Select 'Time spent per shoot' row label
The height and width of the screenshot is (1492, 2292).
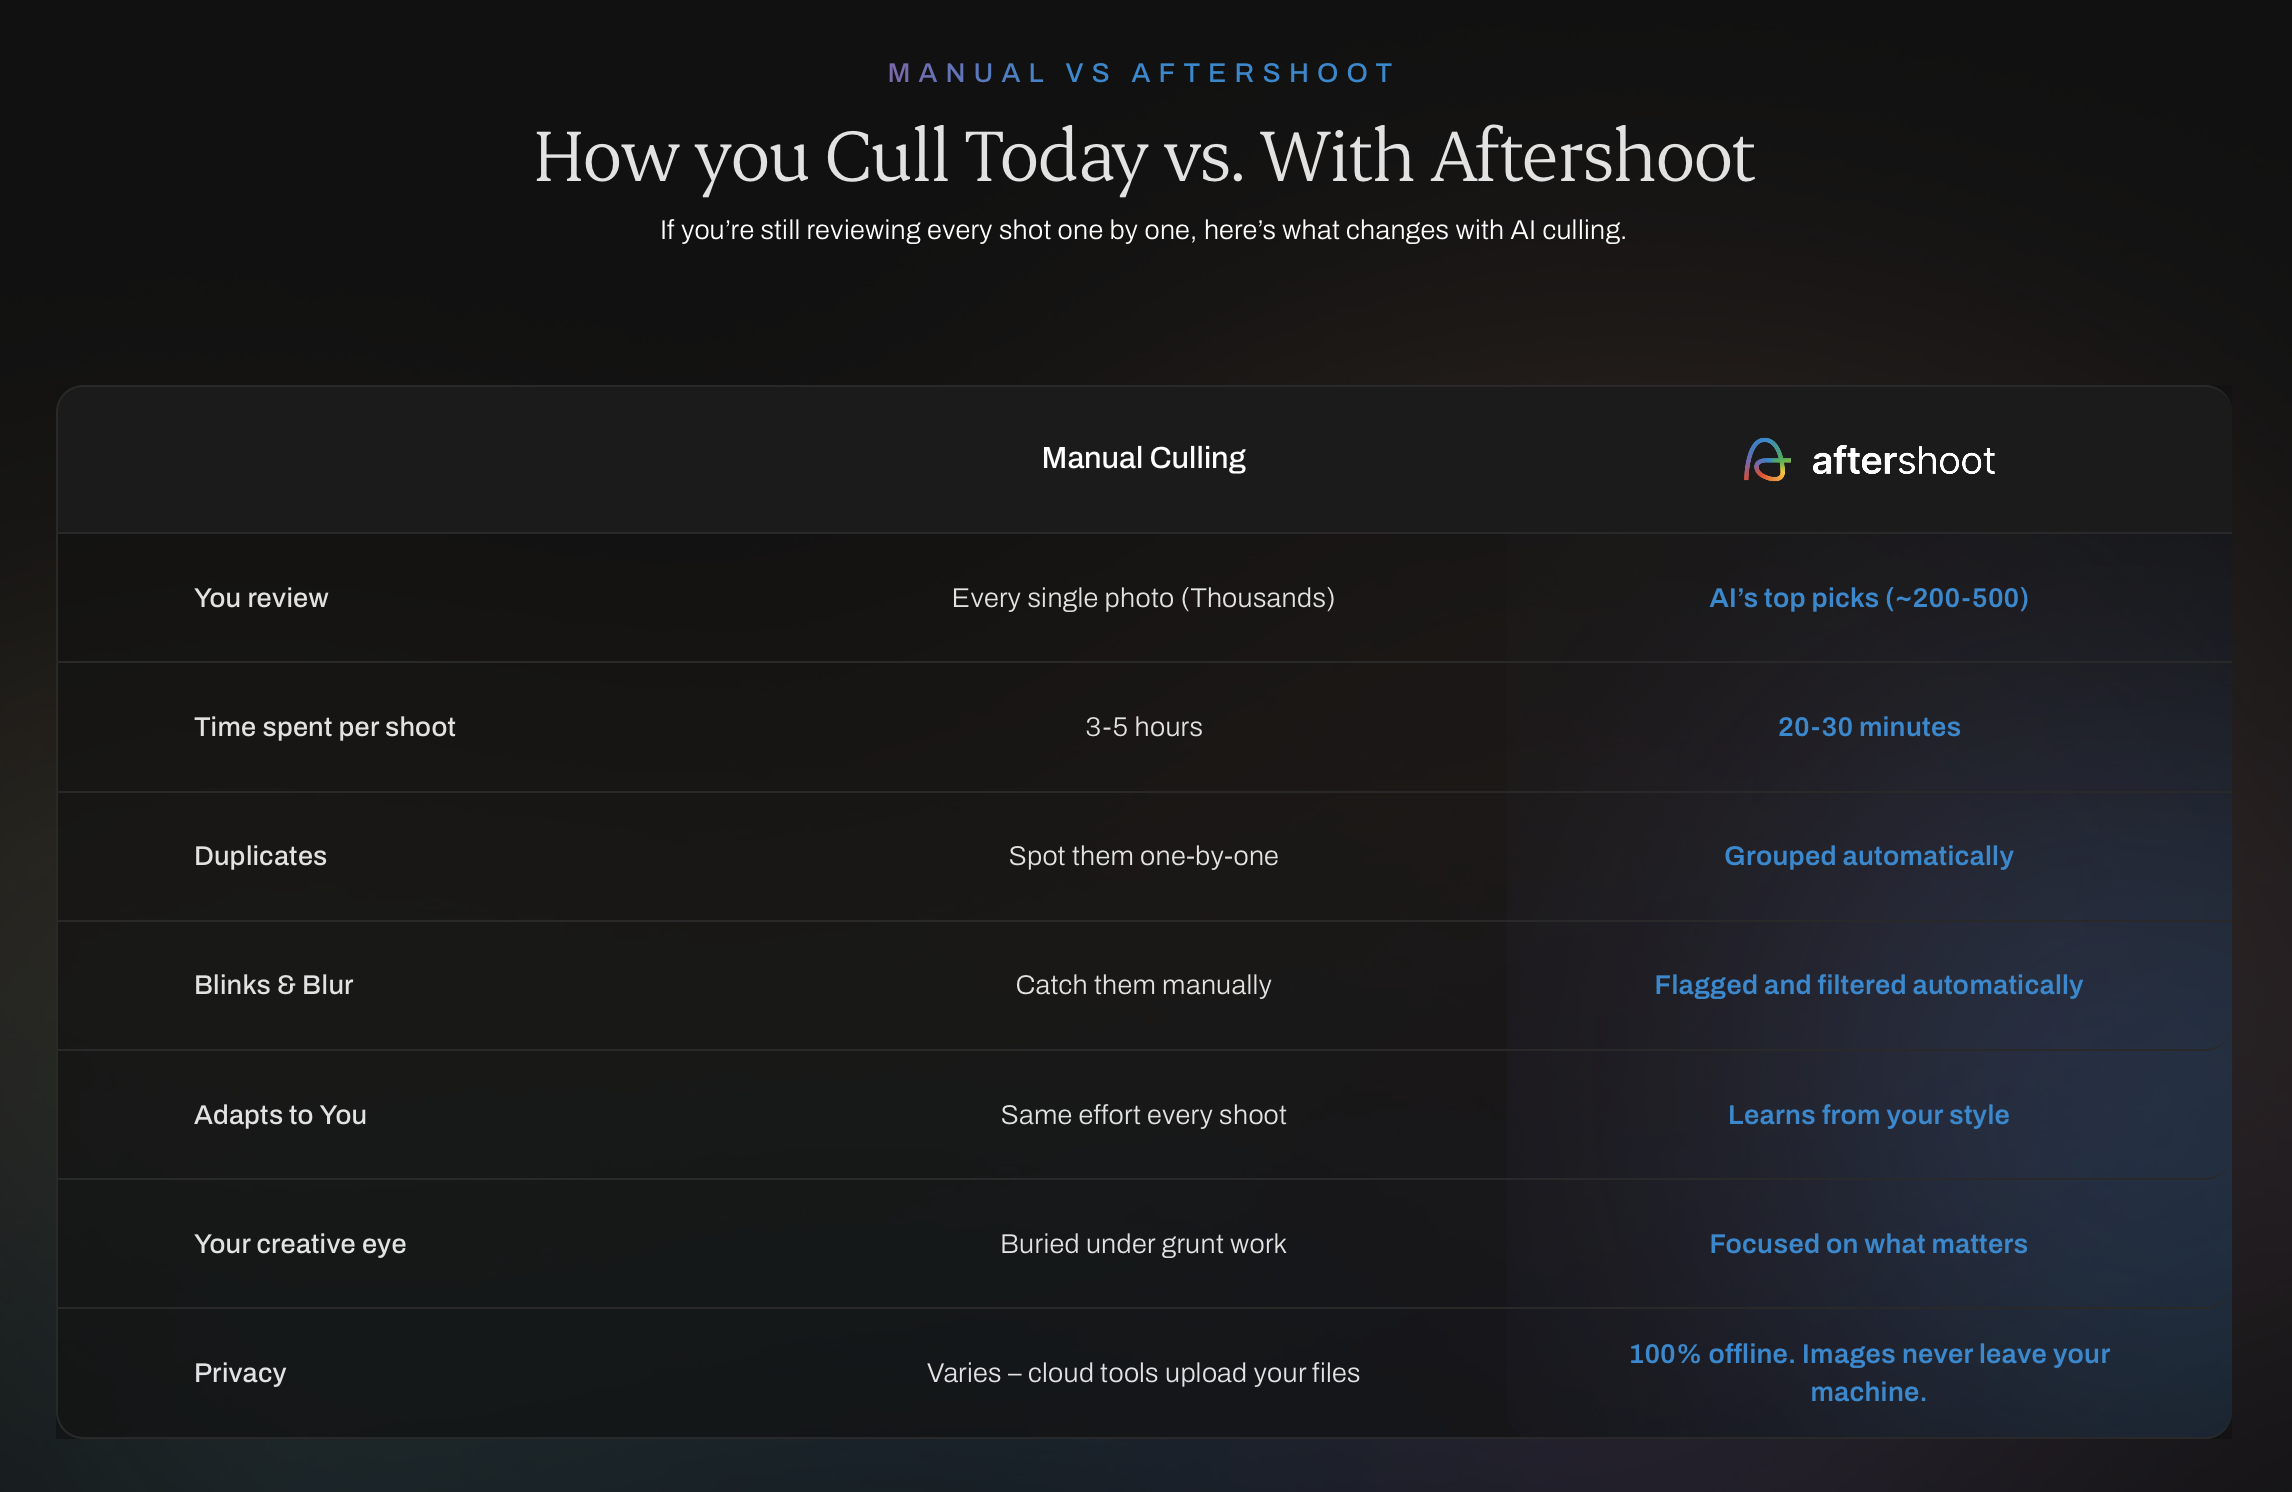(324, 727)
